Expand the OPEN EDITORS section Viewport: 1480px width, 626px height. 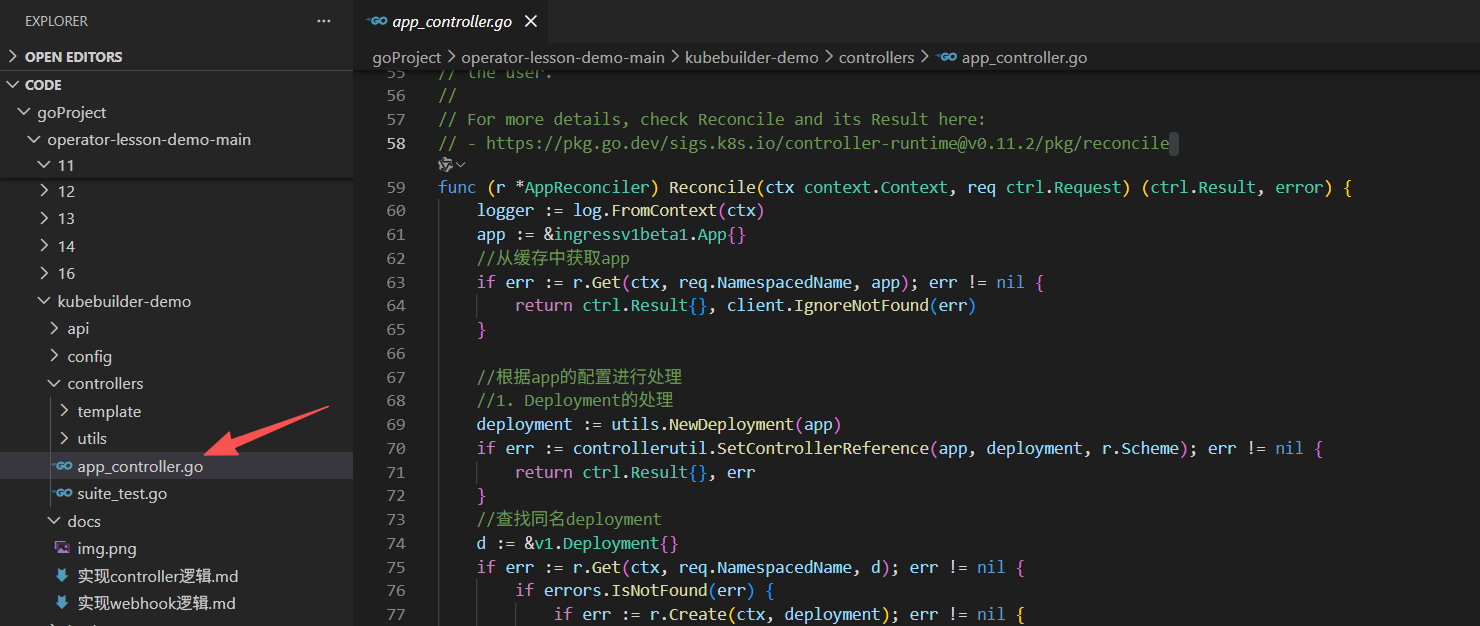[x=13, y=57]
